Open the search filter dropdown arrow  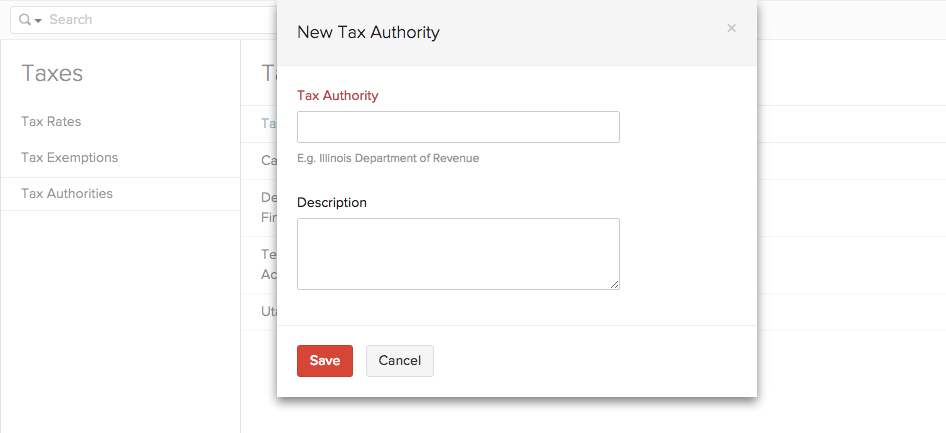click(x=38, y=21)
